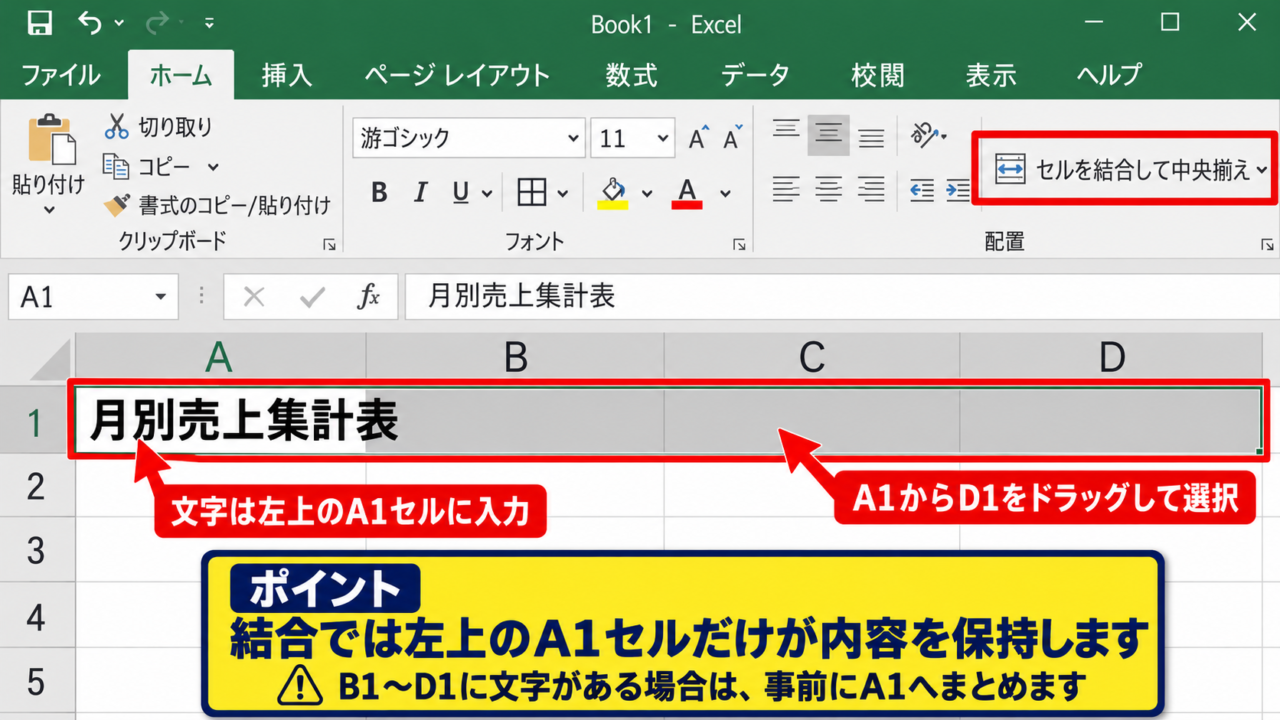The height and width of the screenshot is (720, 1280).
Task: Click 切り取り scissors button
Action: click(x=159, y=127)
